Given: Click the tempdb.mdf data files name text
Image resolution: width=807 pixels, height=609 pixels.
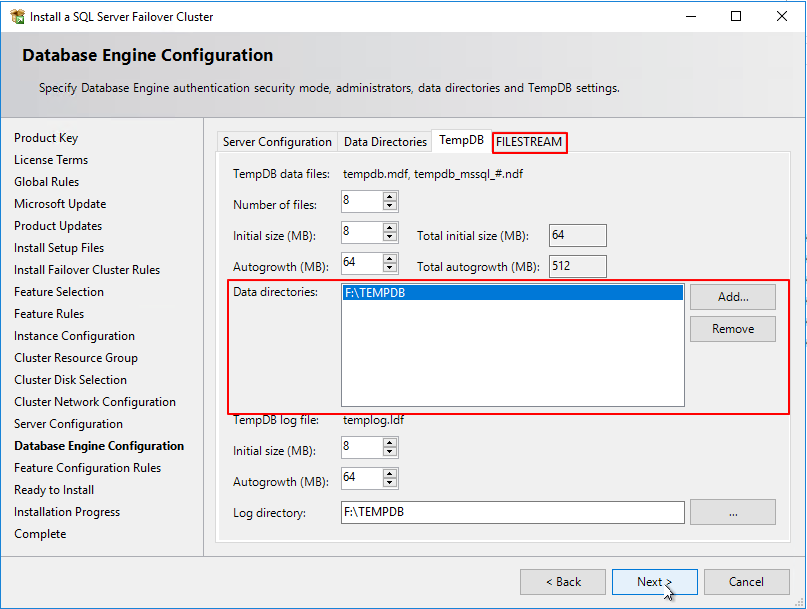Looking at the screenshot, I should point(432,174).
